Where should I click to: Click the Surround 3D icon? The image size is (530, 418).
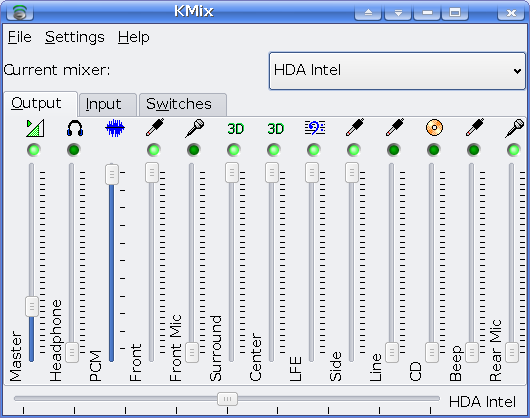click(x=235, y=129)
